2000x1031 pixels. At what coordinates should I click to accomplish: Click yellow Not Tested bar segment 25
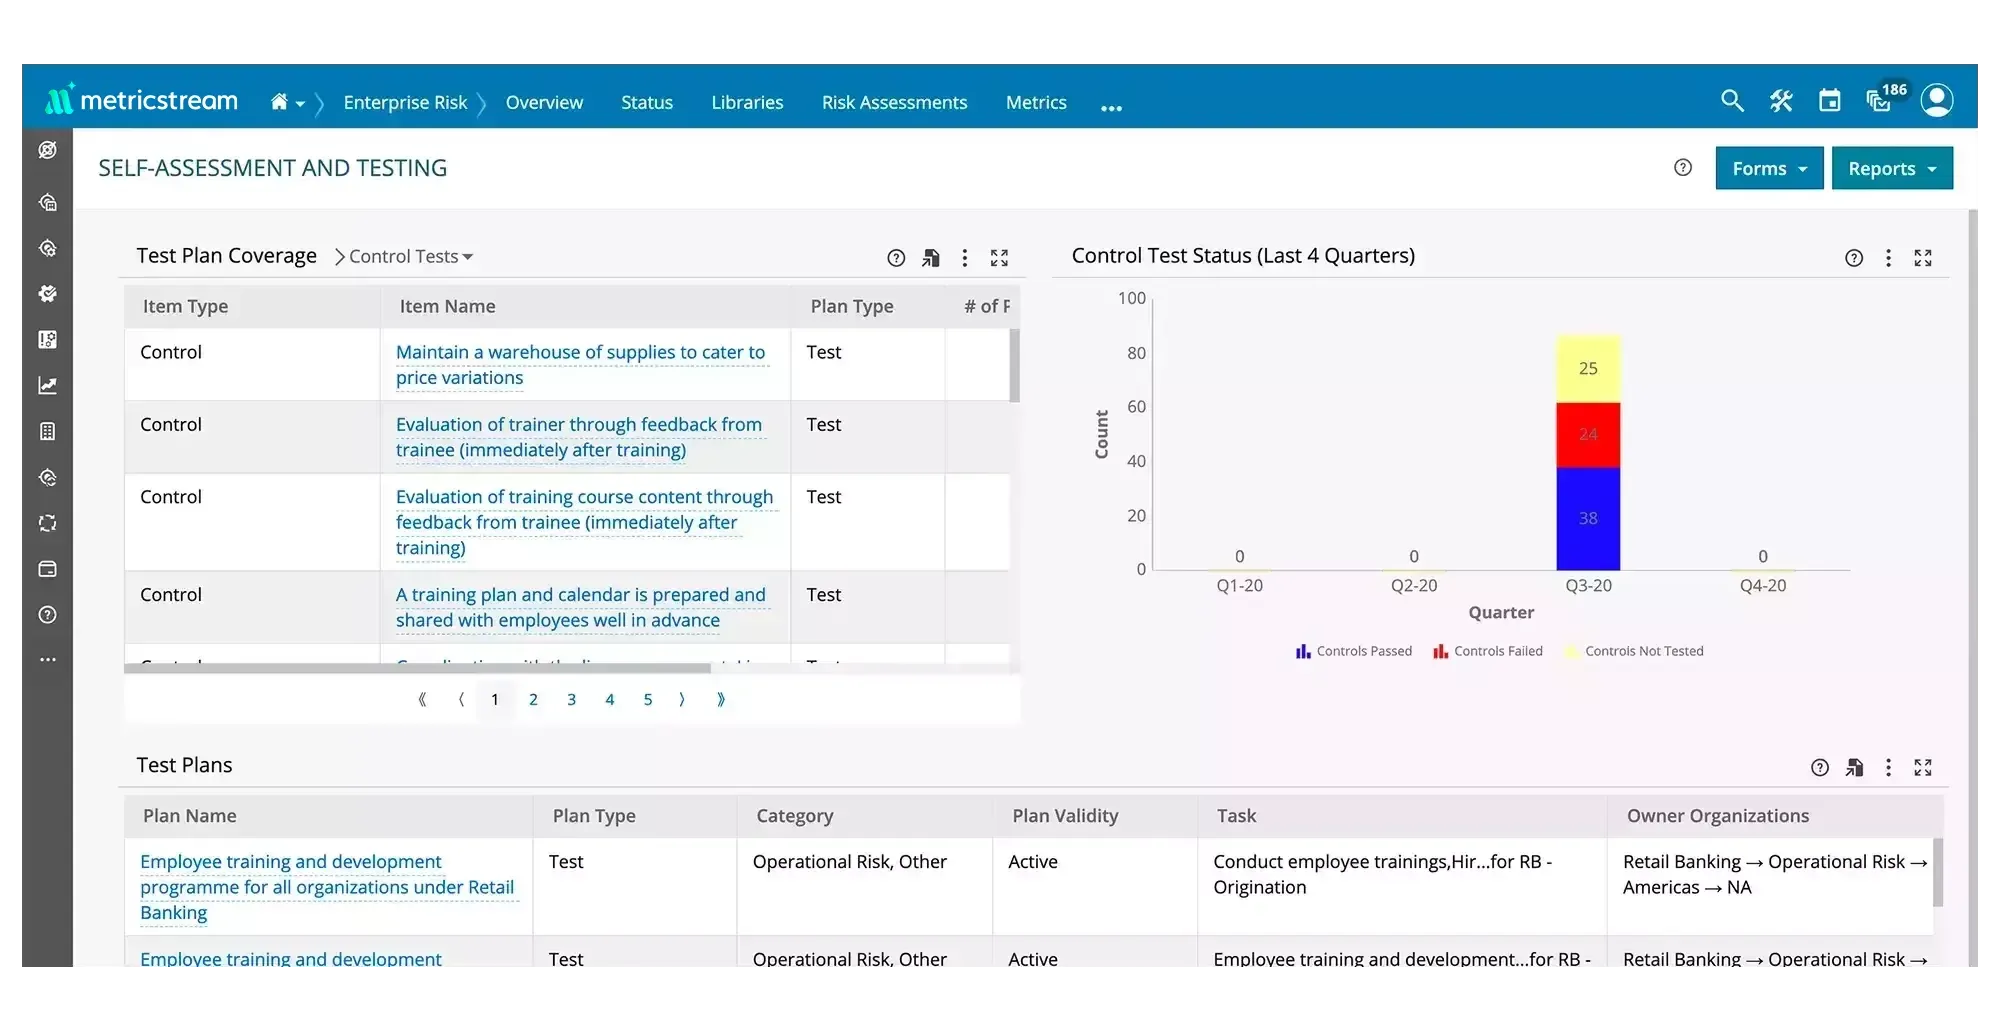click(1588, 369)
